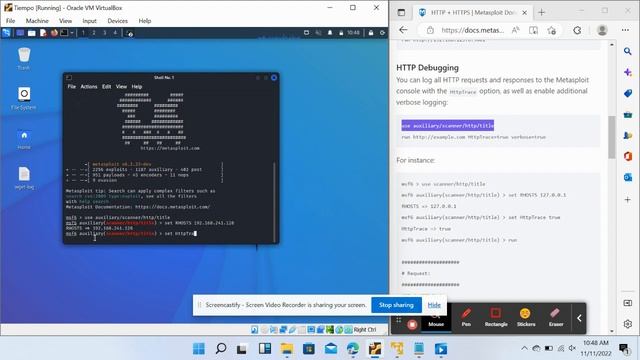Screen dimensions: 640x360
Task: Open the Kali applications menu in the panel
Action: coord(7,33)
